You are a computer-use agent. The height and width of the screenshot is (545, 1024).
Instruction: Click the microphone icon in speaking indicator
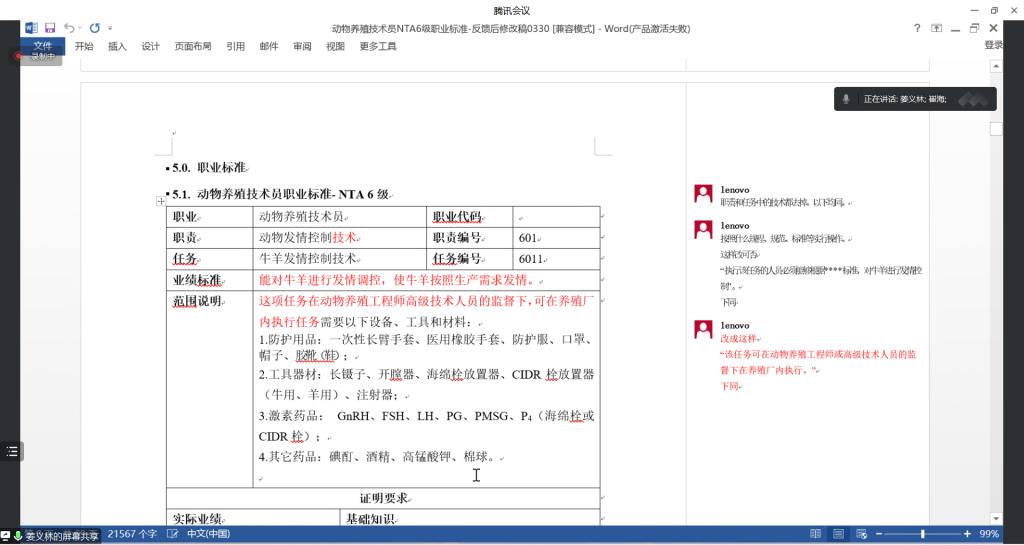[x=846, y=99]
